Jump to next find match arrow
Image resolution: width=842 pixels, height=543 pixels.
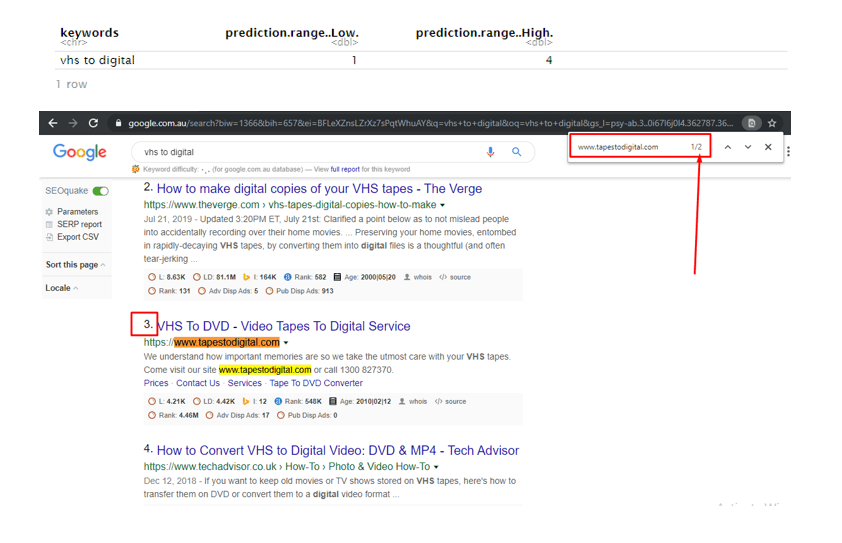[747, 147]
